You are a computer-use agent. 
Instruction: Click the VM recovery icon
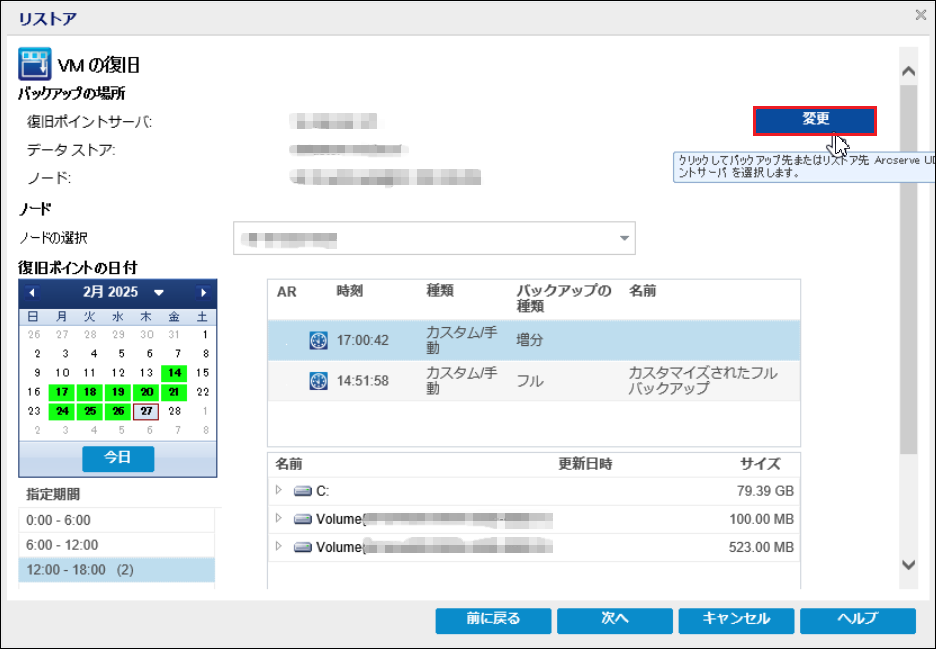click(35, 63)
